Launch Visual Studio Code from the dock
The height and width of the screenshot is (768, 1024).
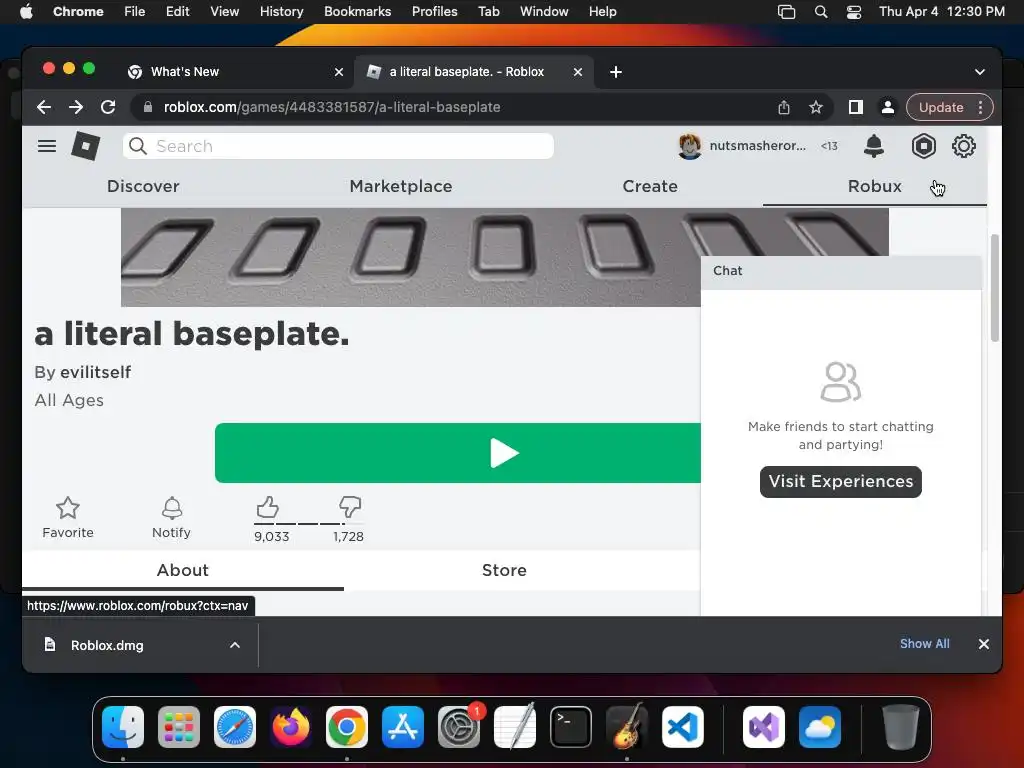(x=683, y=727)
